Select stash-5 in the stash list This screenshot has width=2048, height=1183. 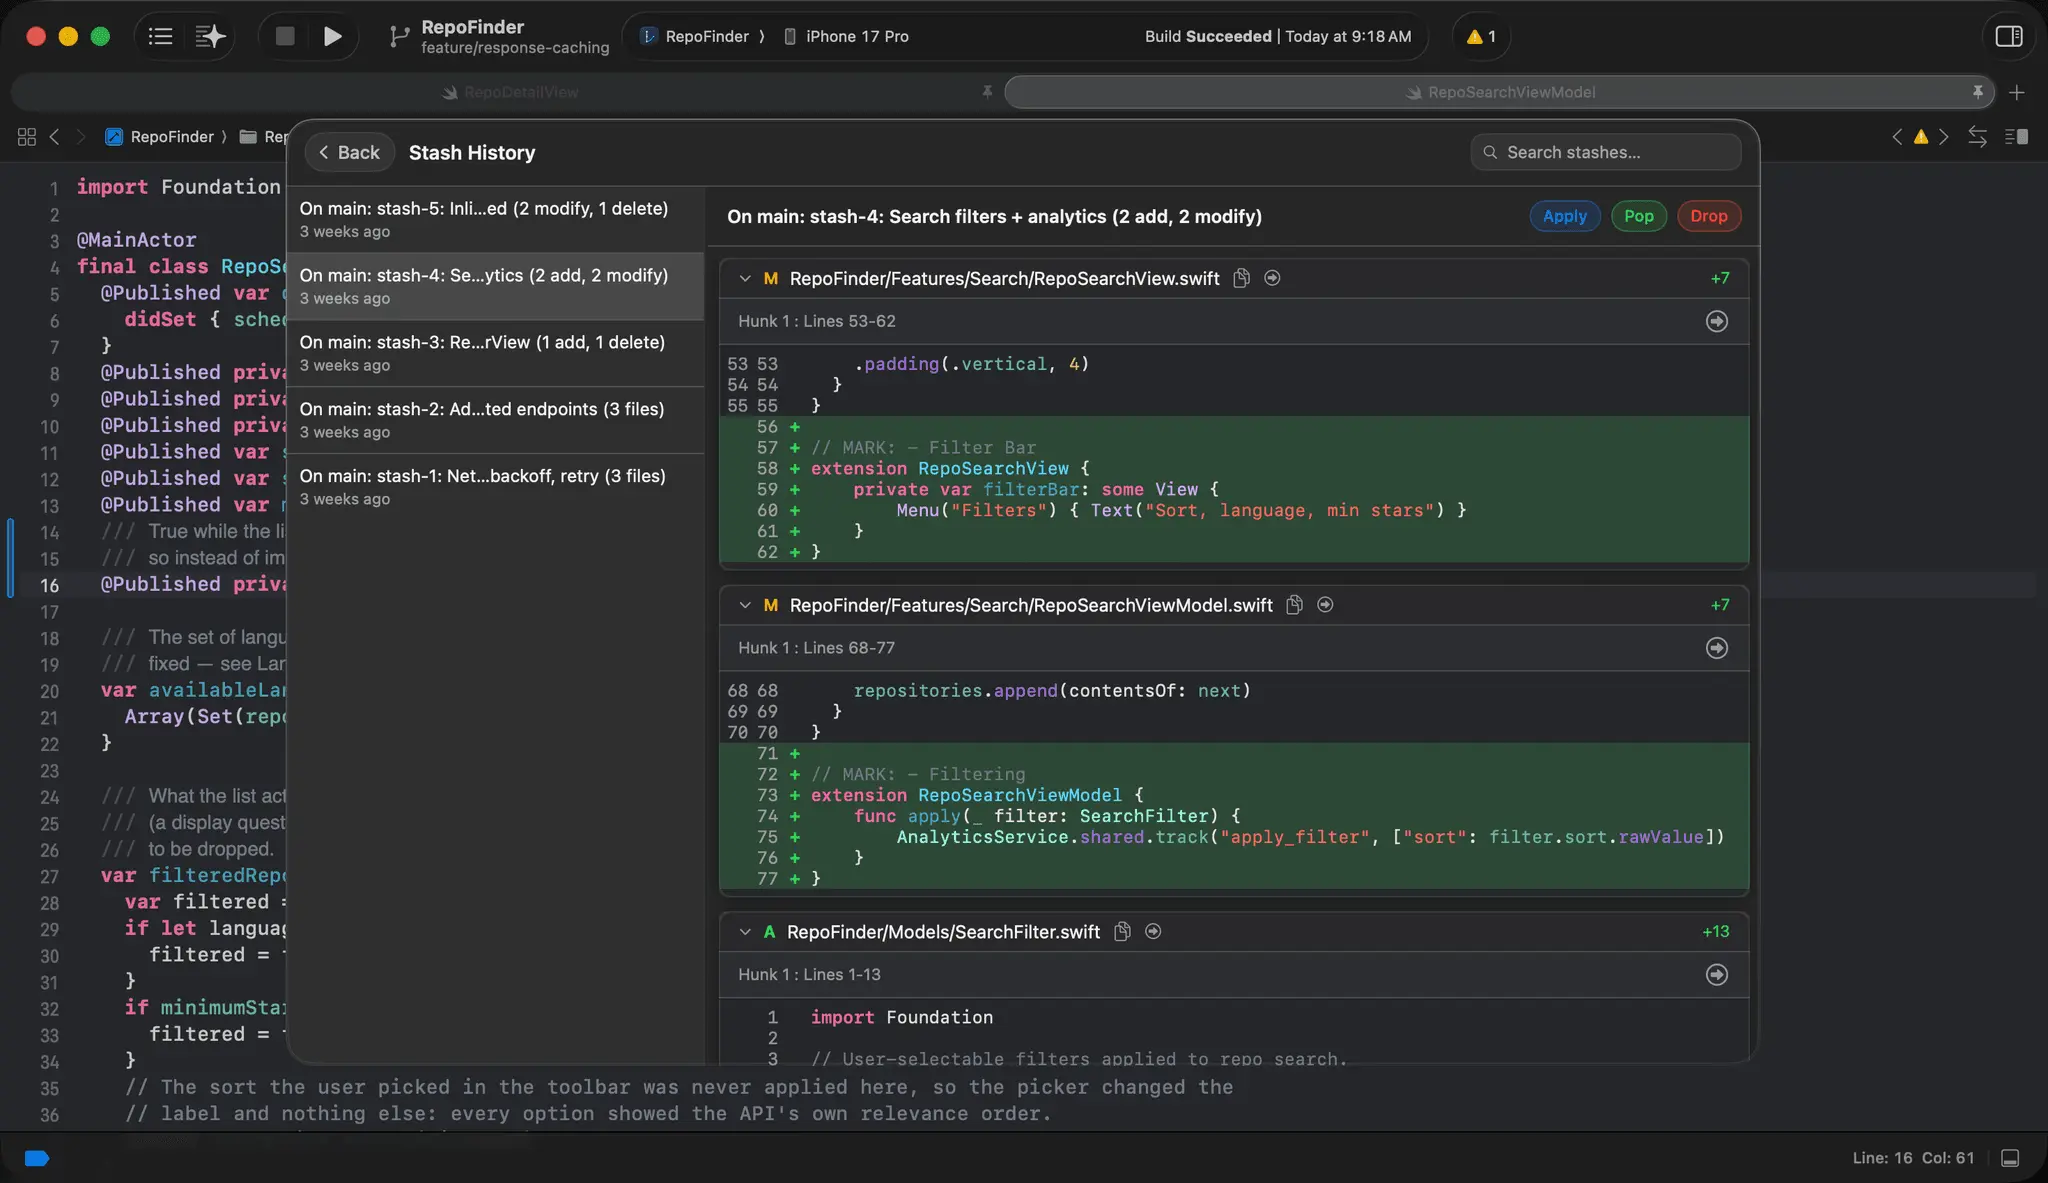click(496, 219)
